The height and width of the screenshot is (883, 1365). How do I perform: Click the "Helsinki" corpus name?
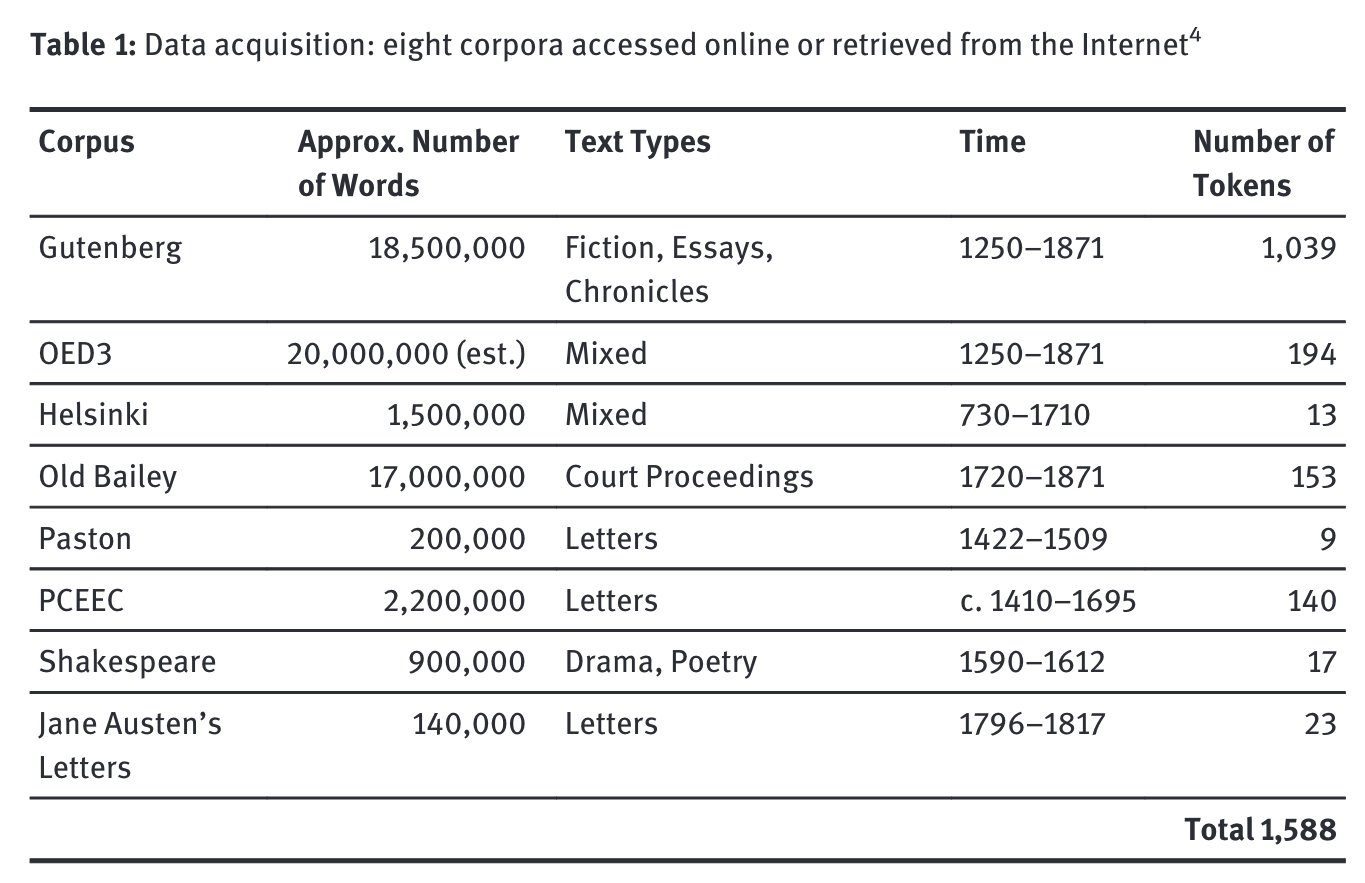[x=93, y=414]
